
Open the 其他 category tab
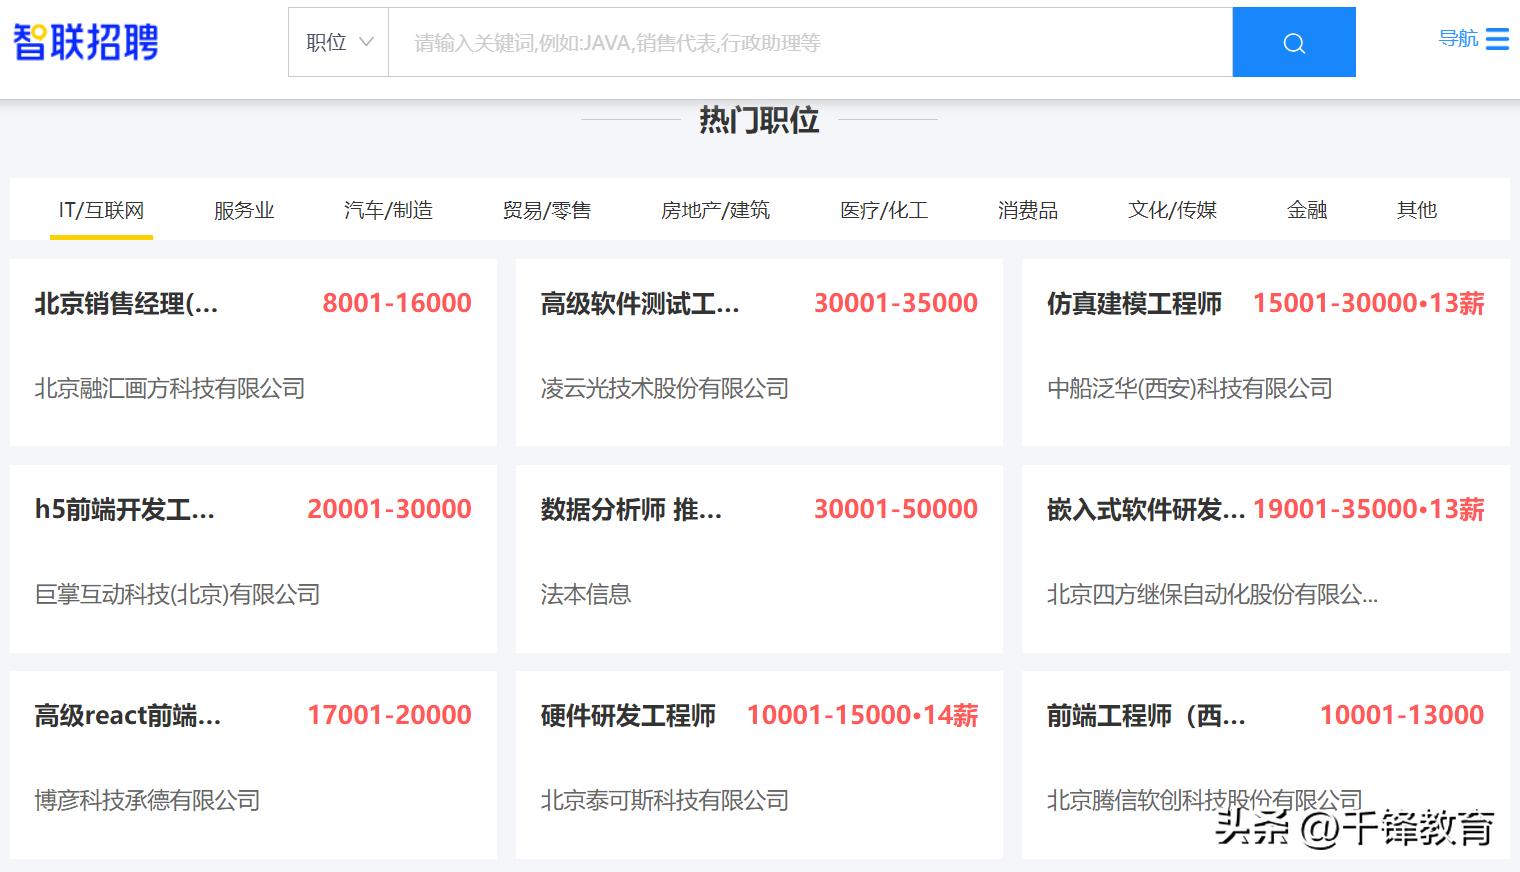[1416, 210]
